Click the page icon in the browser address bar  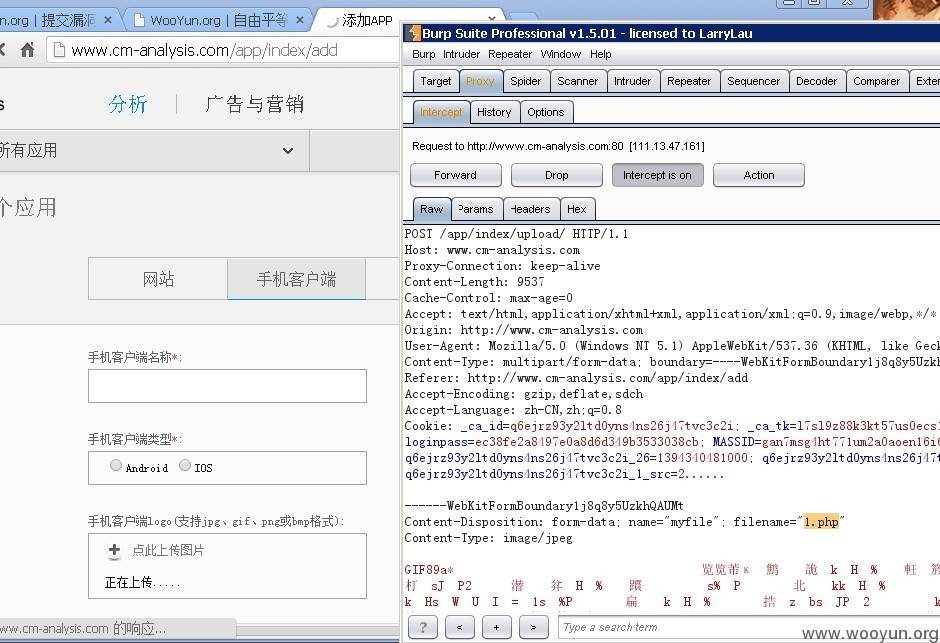[59, 50]
